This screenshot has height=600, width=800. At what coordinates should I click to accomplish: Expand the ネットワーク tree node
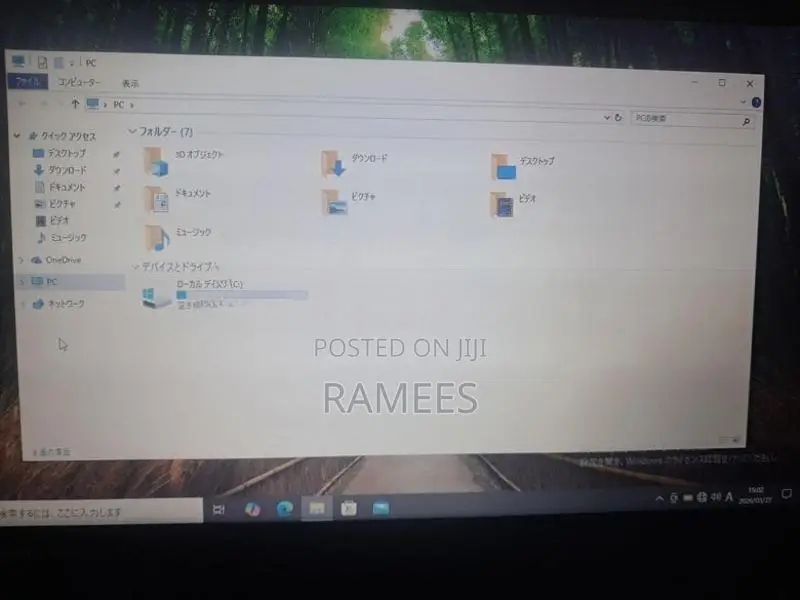coord(22,304)
